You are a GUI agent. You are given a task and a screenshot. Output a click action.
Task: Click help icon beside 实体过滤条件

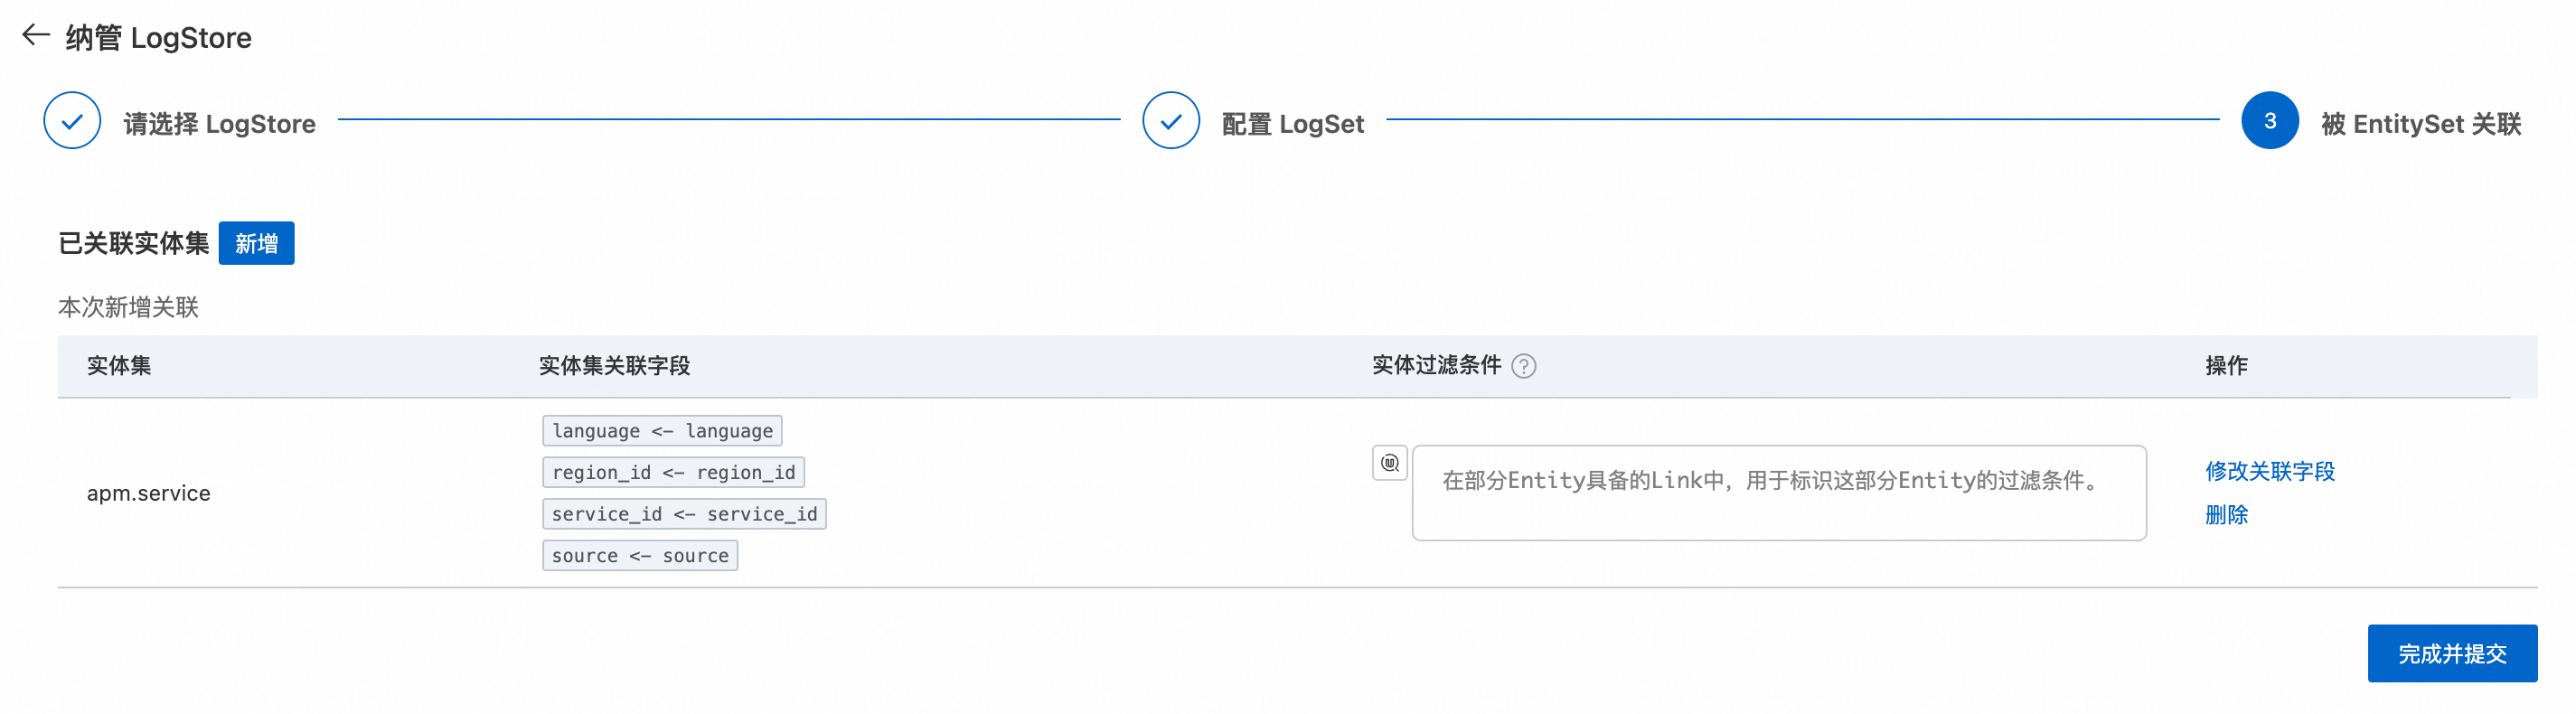pyautogui.click(x=1523, y=366)
